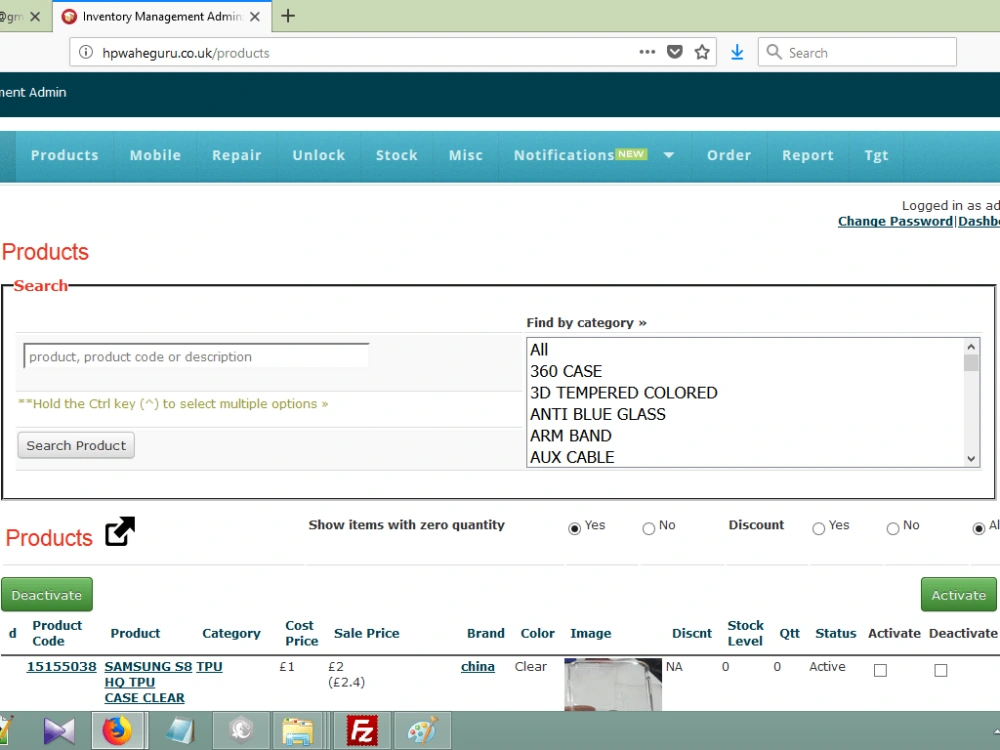Tick the Deactivate checkbox for SAMSUNG S8 row
1000x750 pixels.
point(941,670)
